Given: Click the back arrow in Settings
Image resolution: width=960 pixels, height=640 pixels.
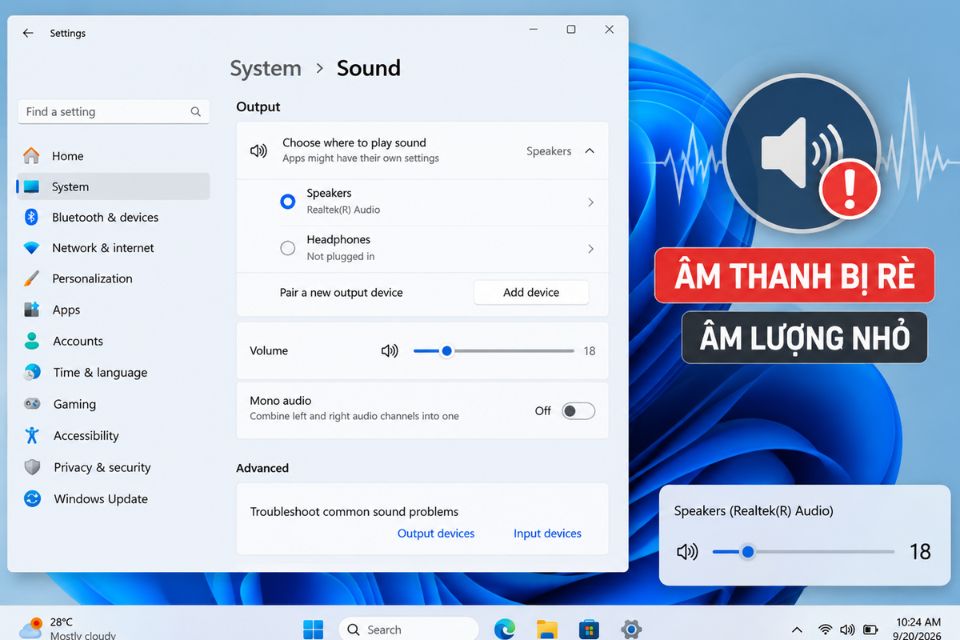Looking at the screenshot, I should coord(28,33).
